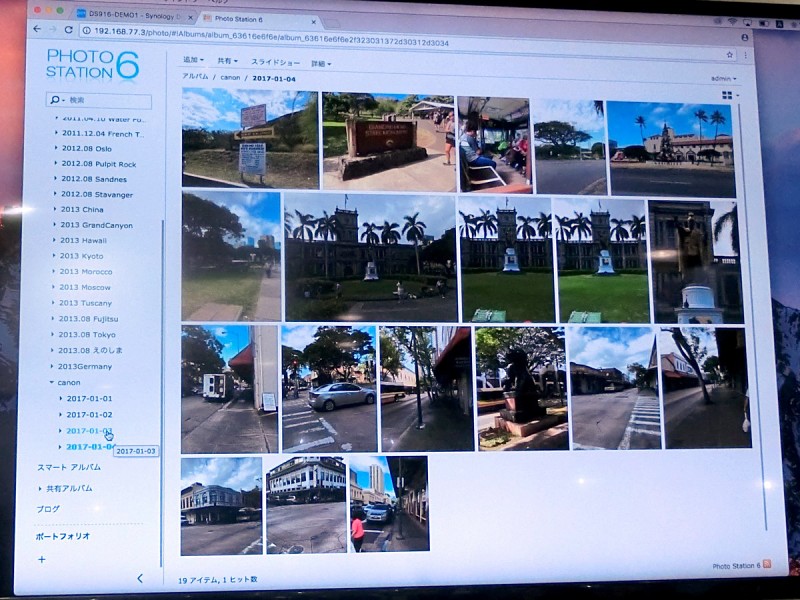Screen dimensions: 800x600
Task: Open the 共有 dropdown menu
Action: [x=228, y=61]
